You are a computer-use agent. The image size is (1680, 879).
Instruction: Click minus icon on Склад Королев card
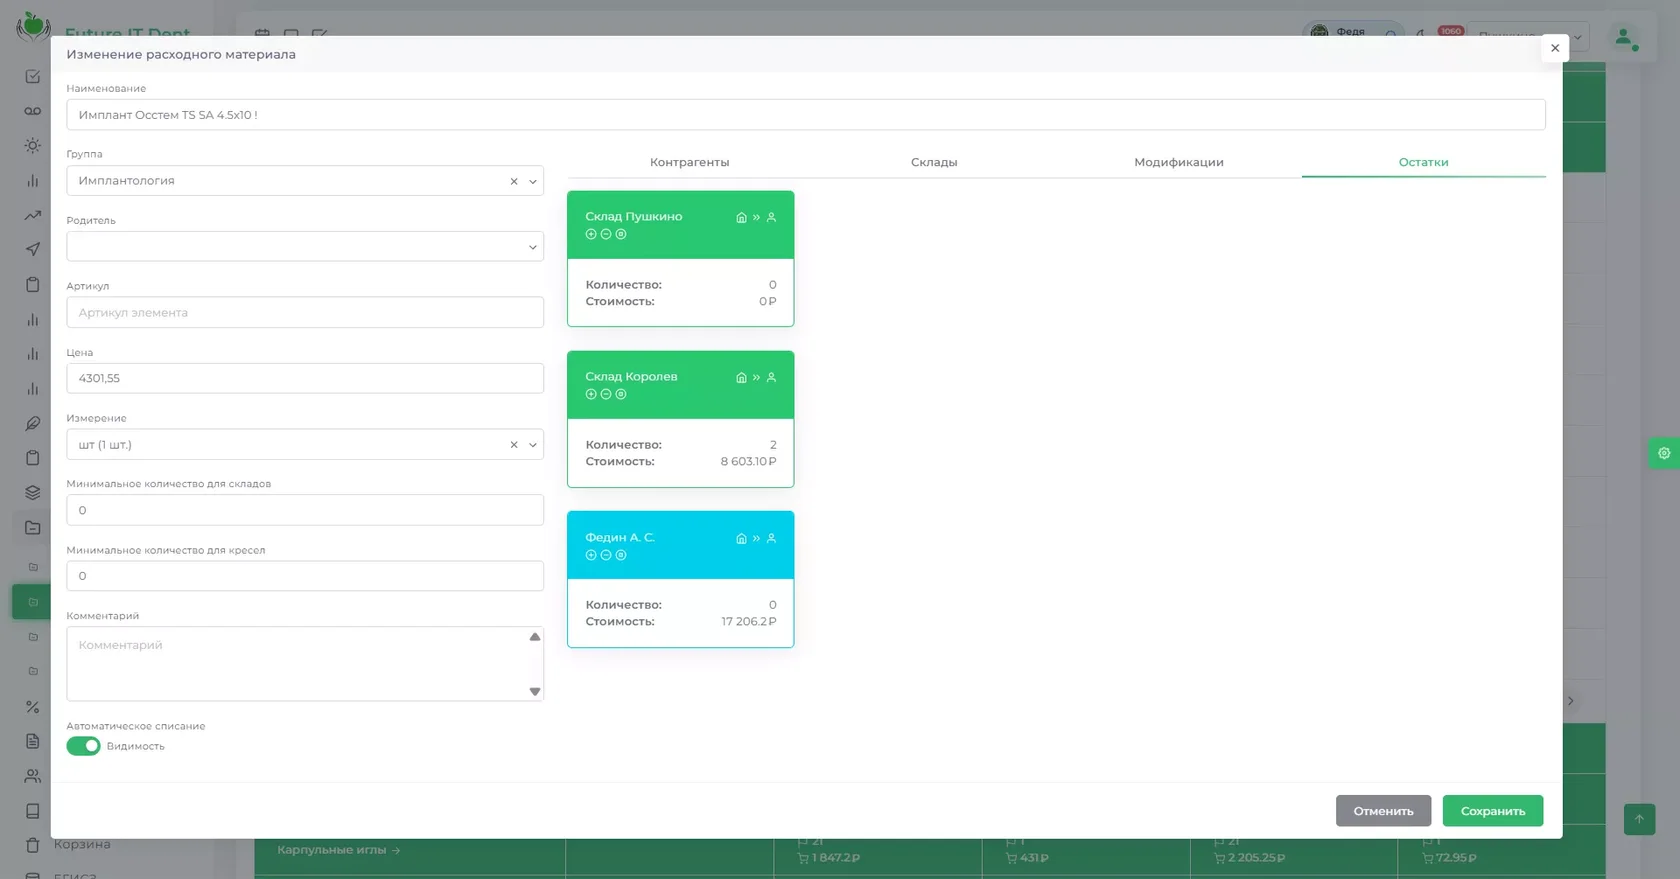tap(606, 394)
